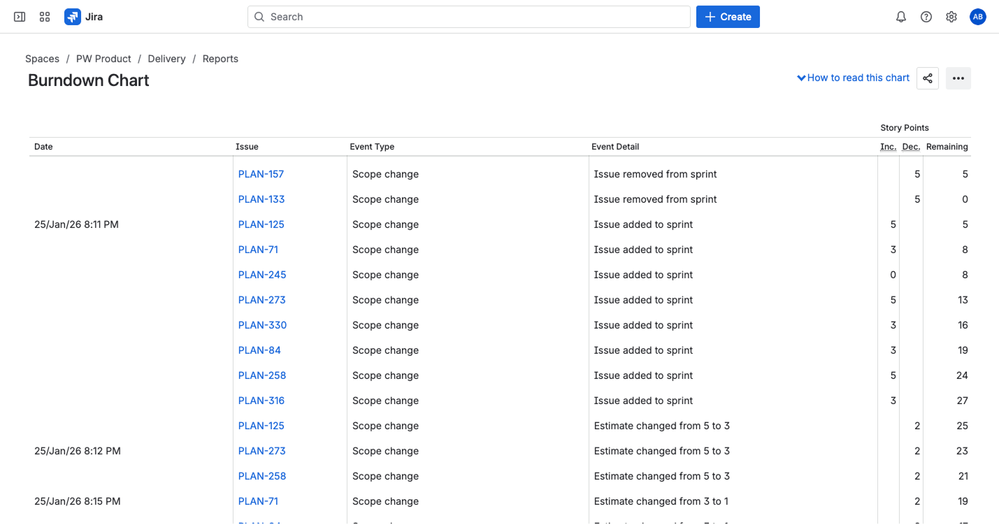The image size is (999, 525).
Task: Go to the Spaces breadcrumb
Action: [42, 59]
